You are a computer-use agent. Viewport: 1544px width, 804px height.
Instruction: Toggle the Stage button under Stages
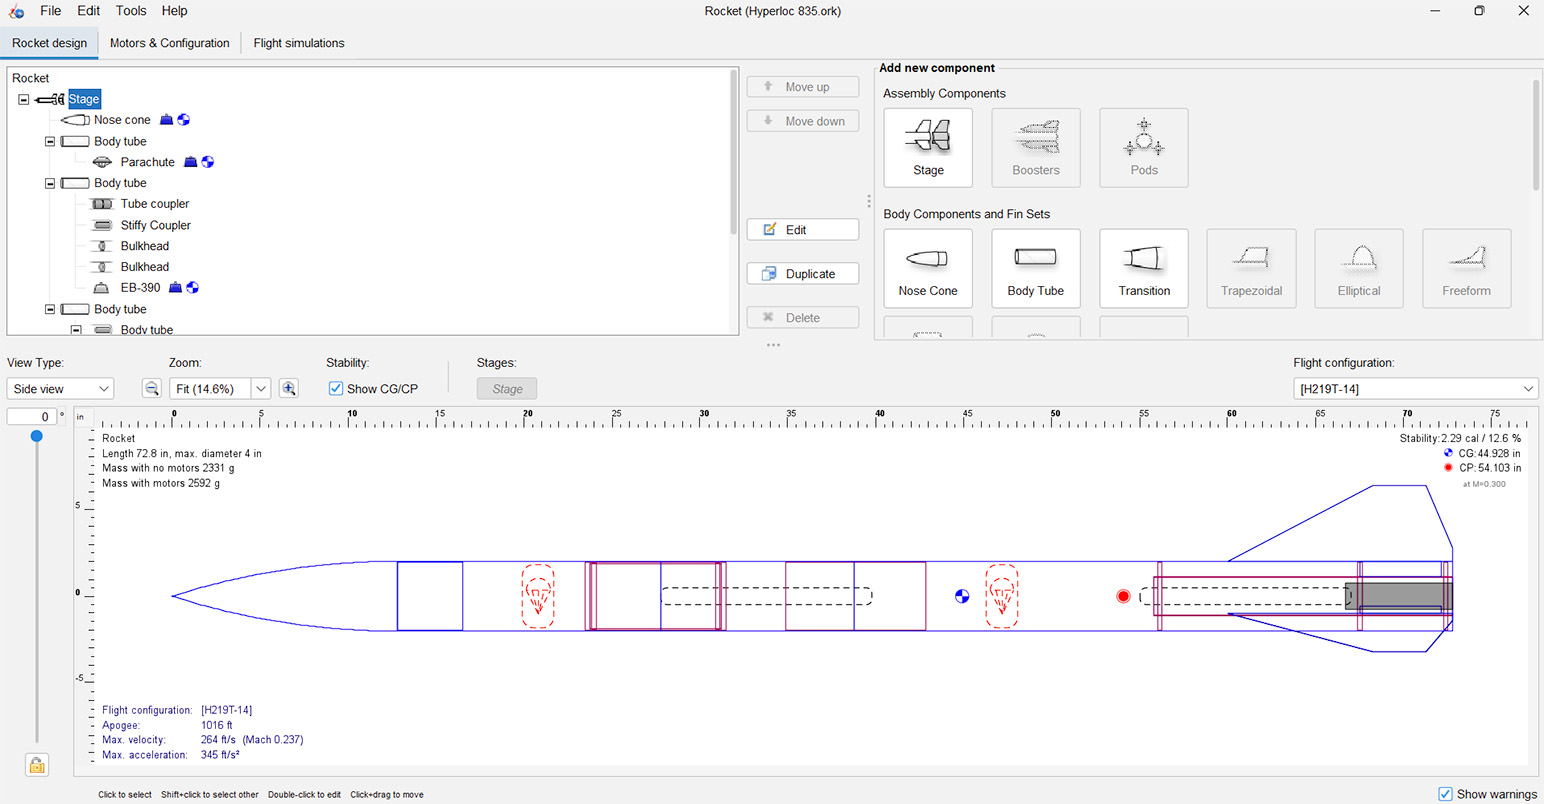[507, 389]
